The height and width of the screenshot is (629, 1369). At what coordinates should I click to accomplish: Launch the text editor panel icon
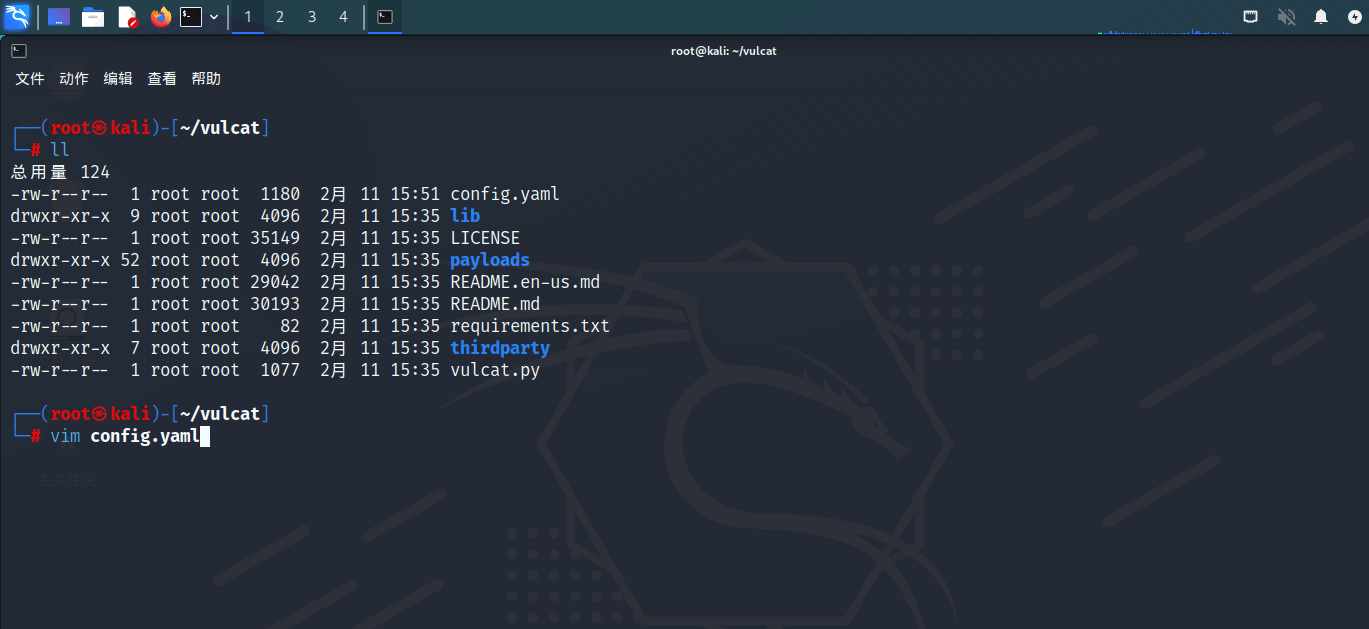pos(127,17)
